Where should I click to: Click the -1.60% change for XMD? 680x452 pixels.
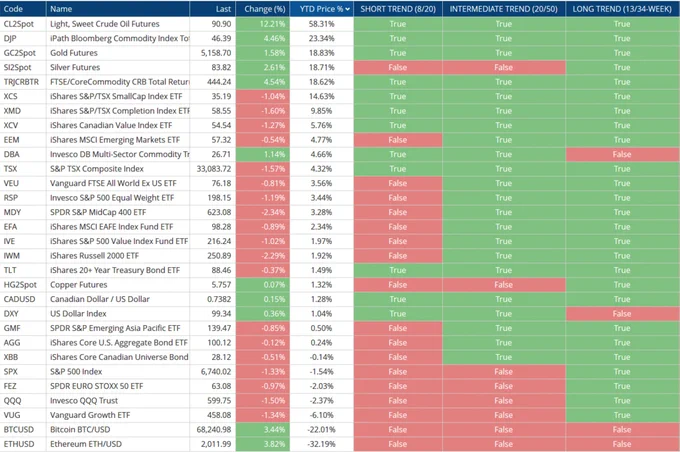click(x=263, y=111)
